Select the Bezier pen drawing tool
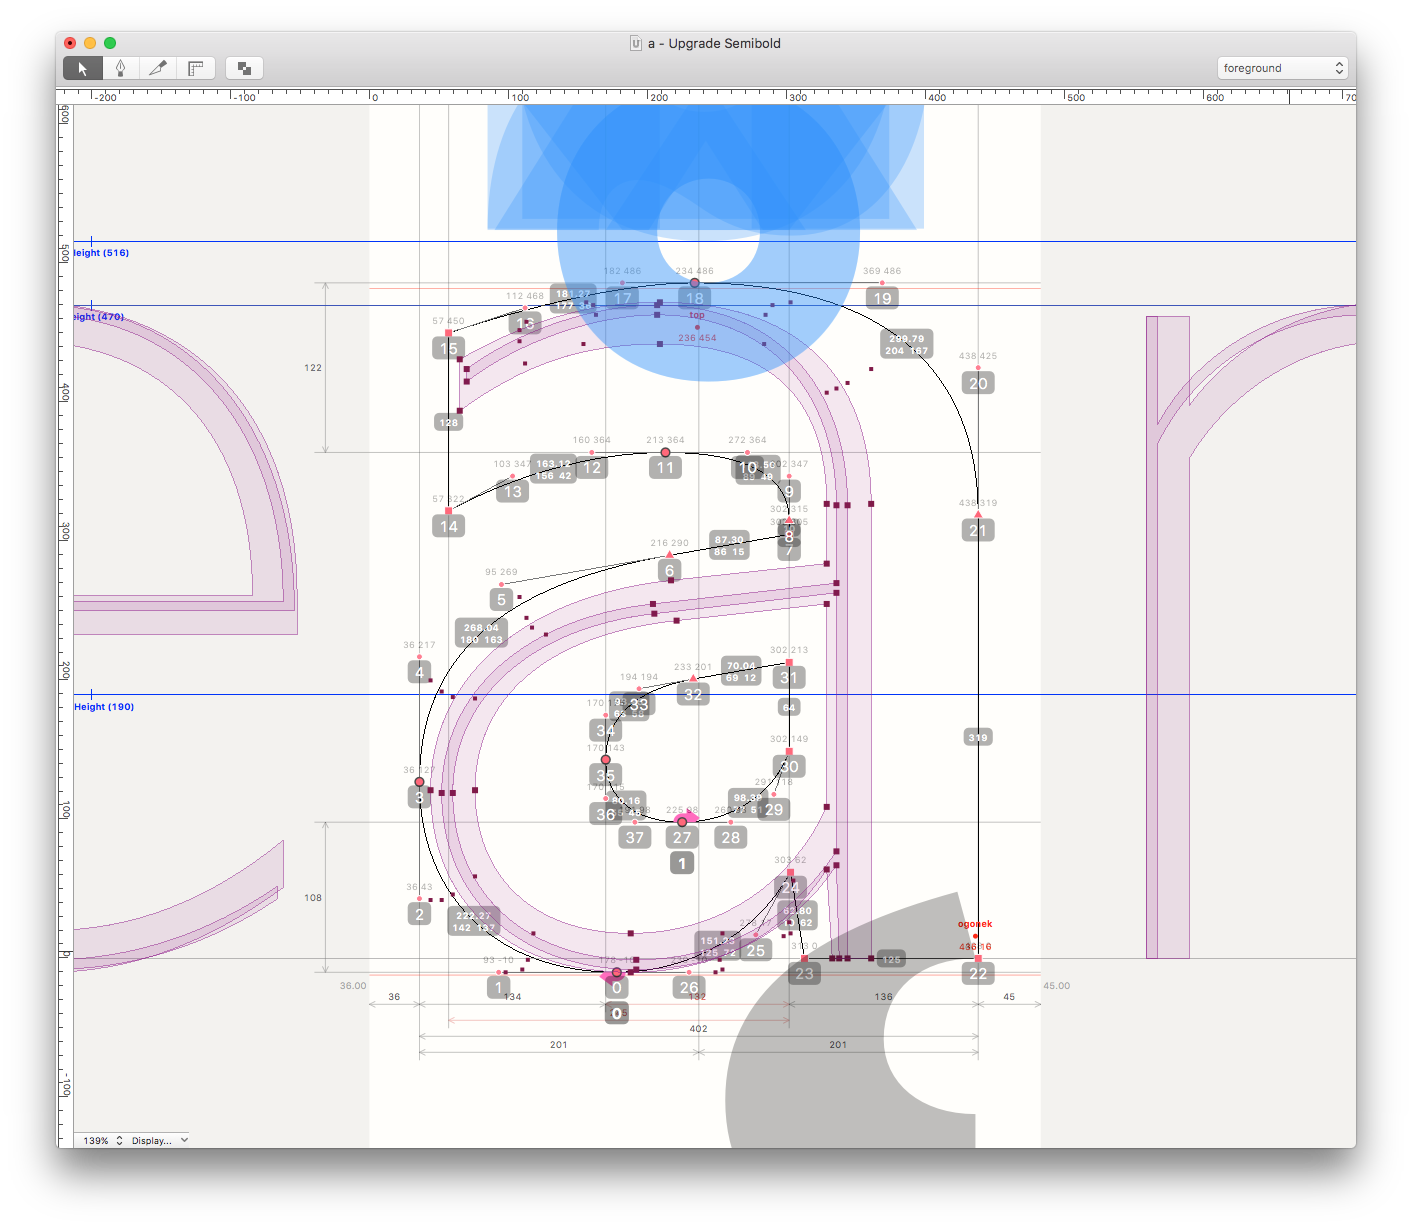This screenshot has width=1412, height=1228. pyautogui.click(x=120, y=68)
